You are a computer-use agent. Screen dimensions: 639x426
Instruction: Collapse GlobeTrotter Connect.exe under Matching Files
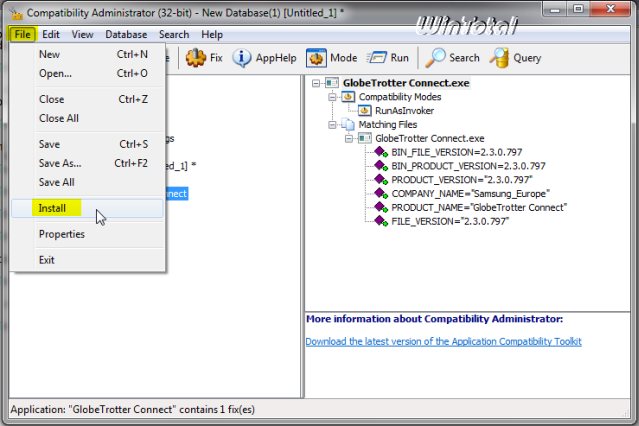point(349,139)
